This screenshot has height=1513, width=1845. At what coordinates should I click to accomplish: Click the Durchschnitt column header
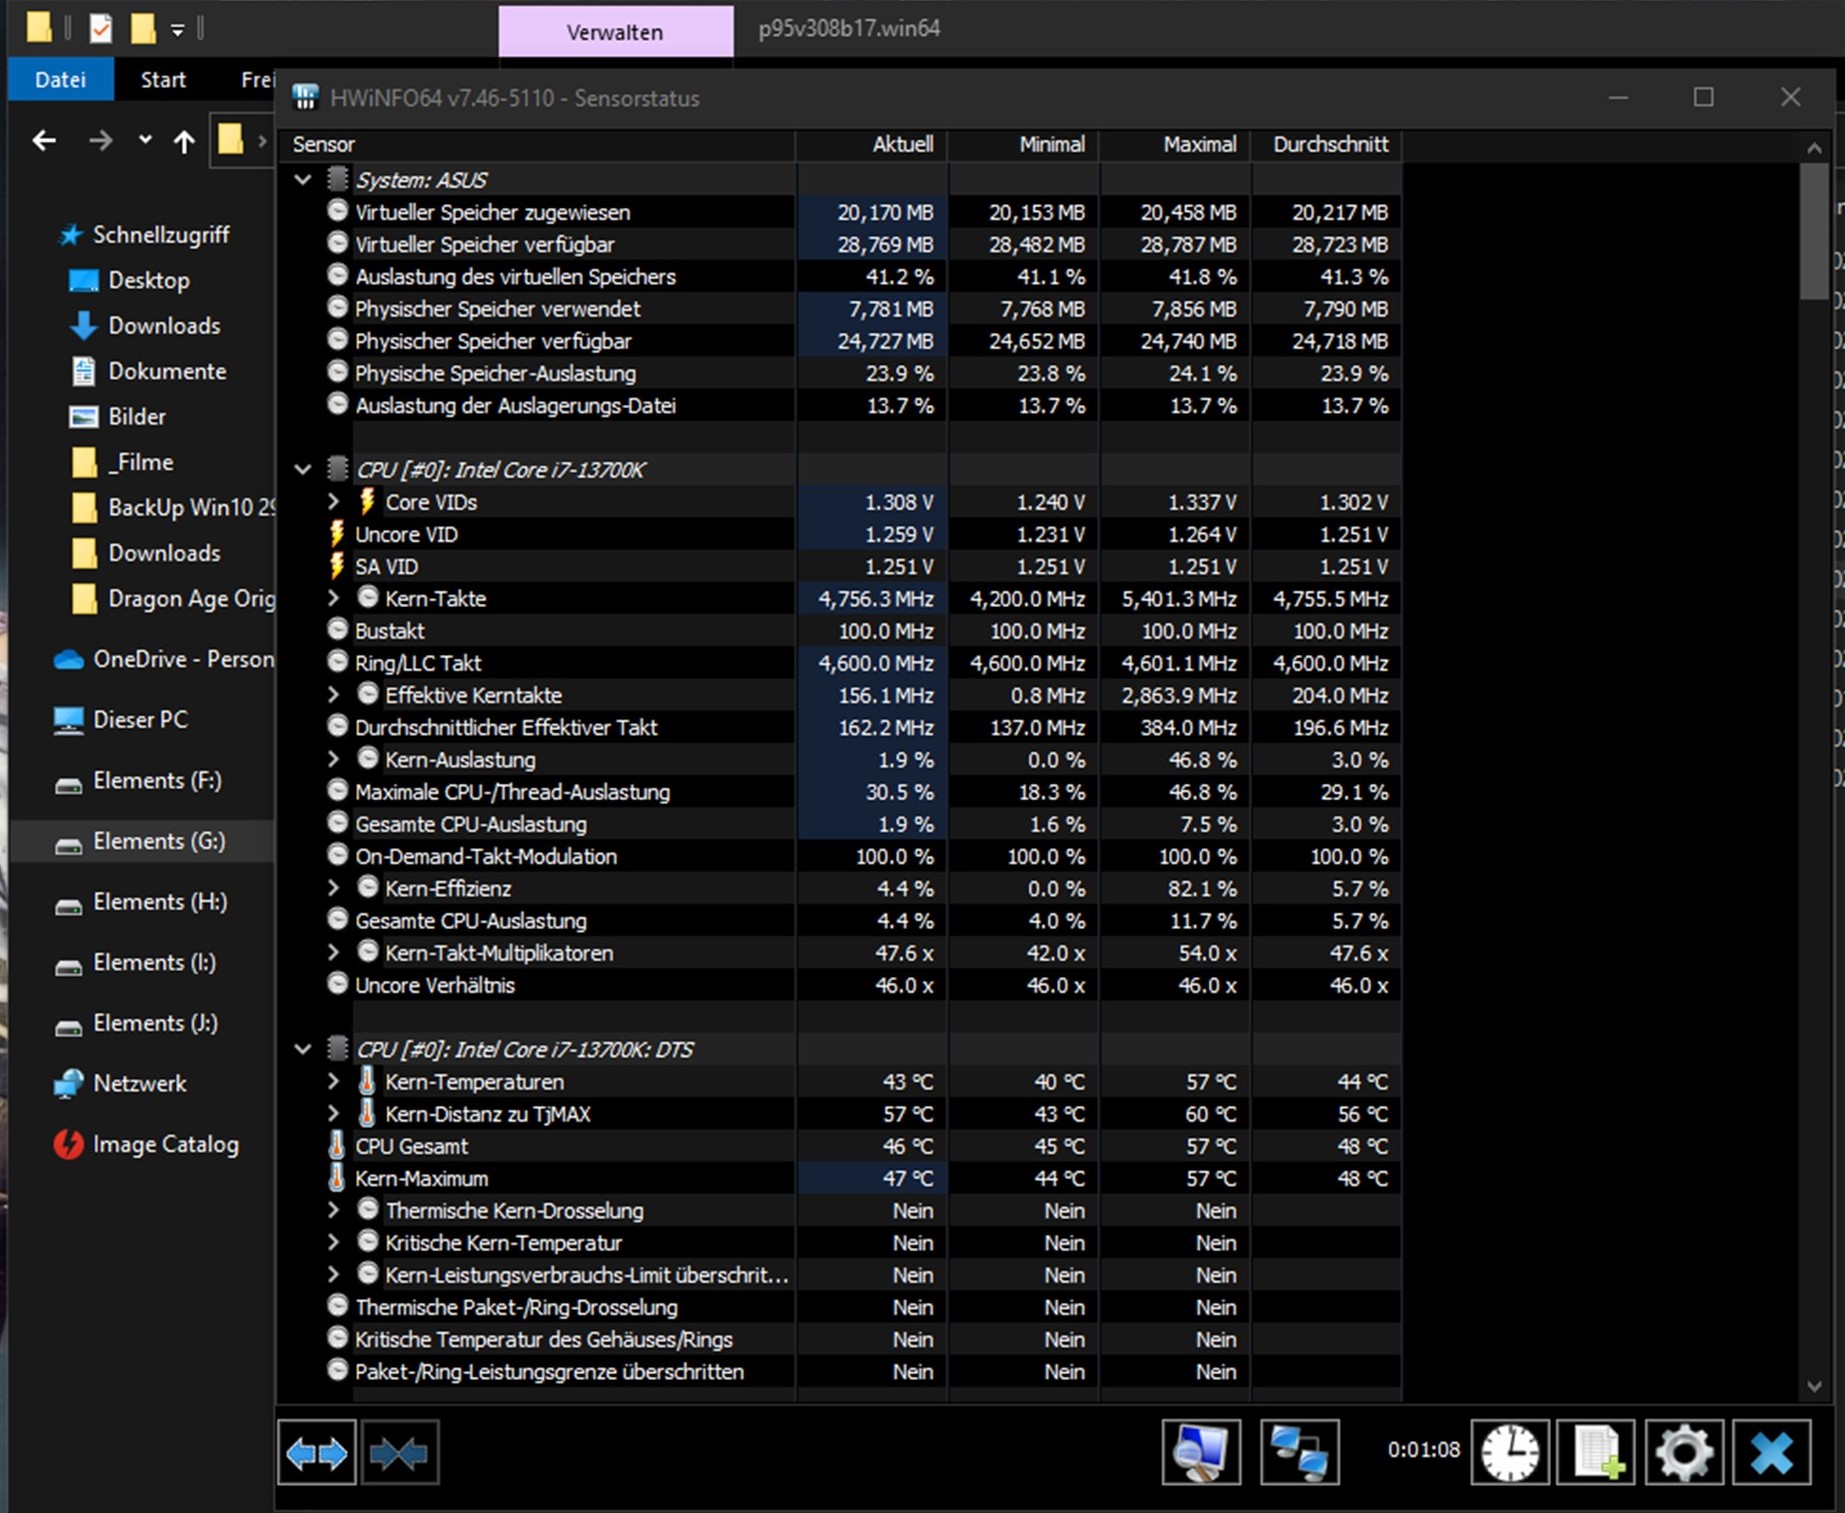pos(1326,144)
